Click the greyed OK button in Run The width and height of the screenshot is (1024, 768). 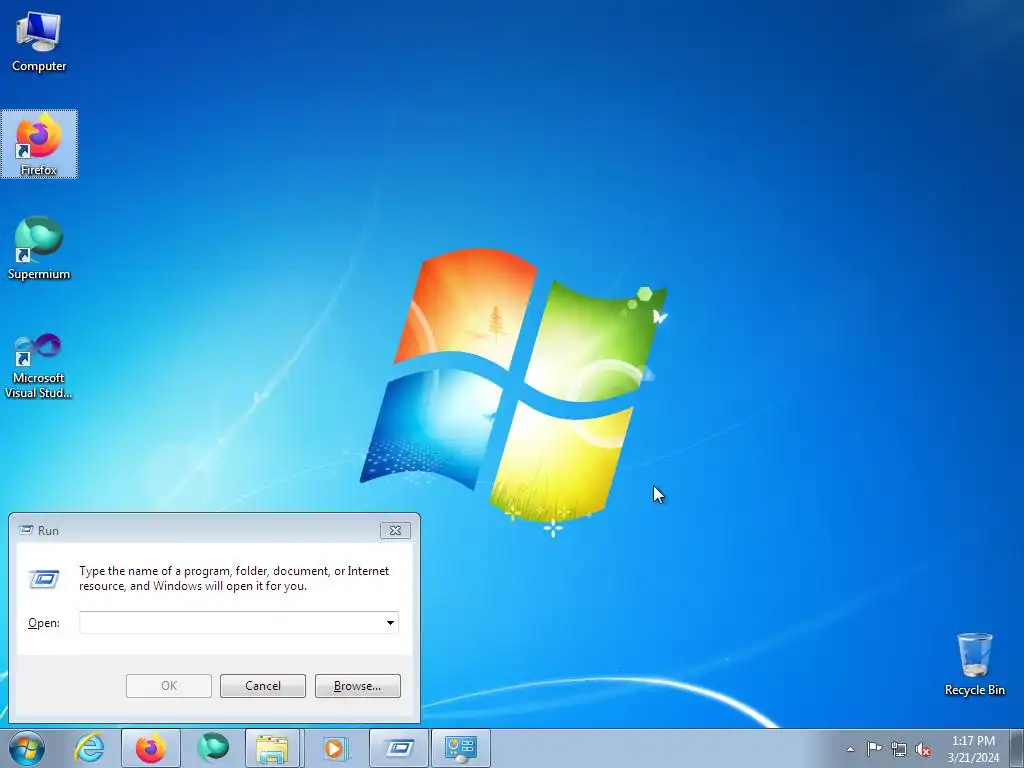168,686
